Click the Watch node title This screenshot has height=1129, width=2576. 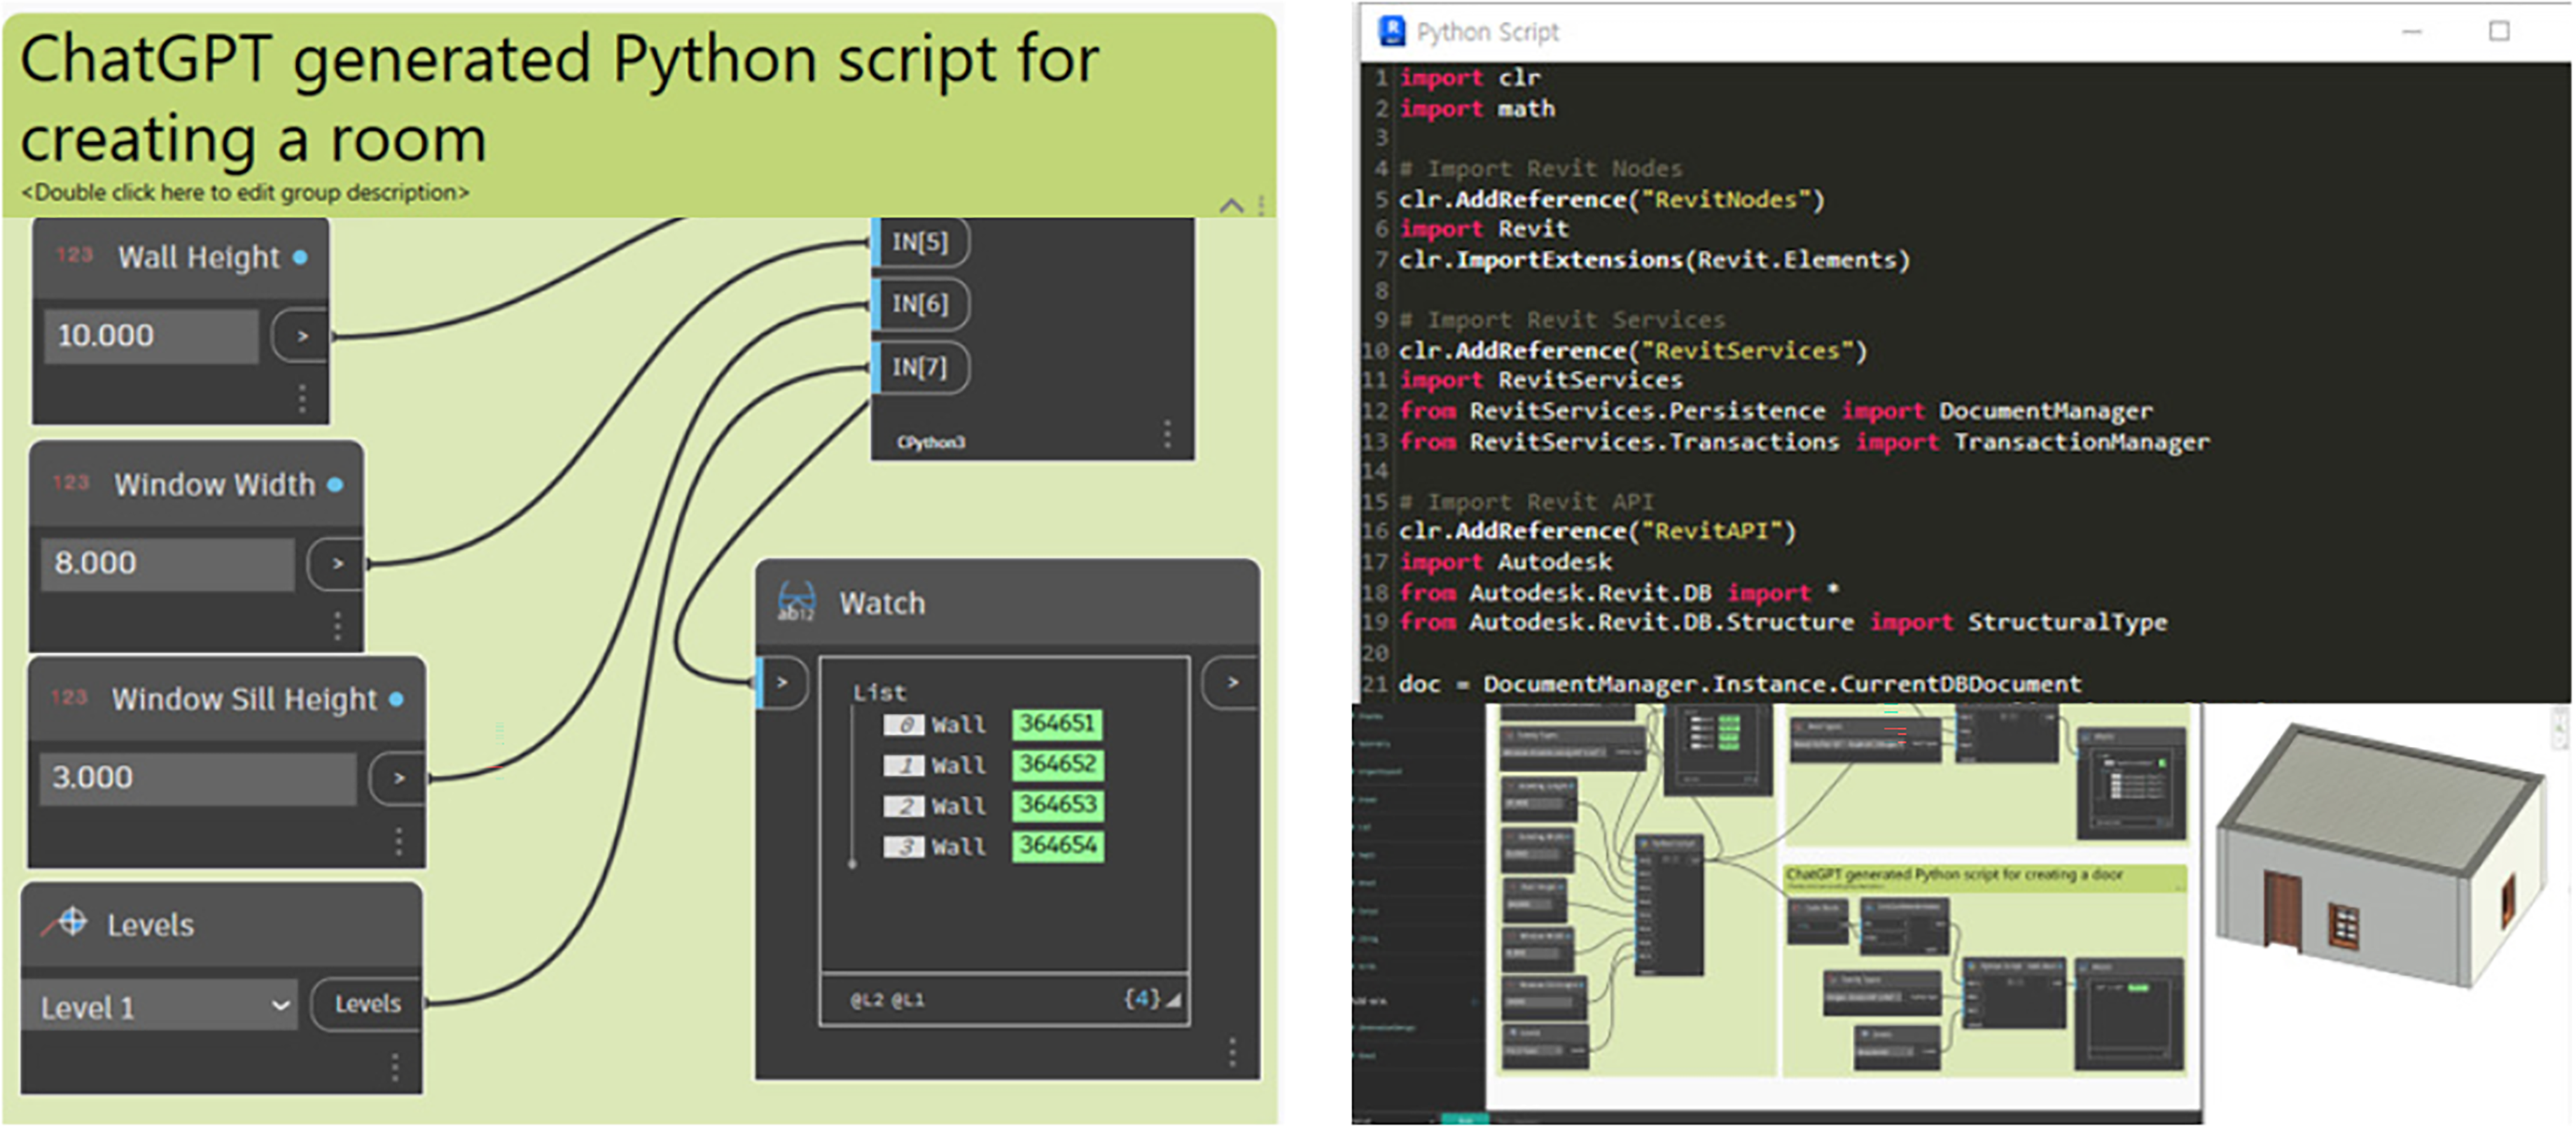(x=882, y=603)
